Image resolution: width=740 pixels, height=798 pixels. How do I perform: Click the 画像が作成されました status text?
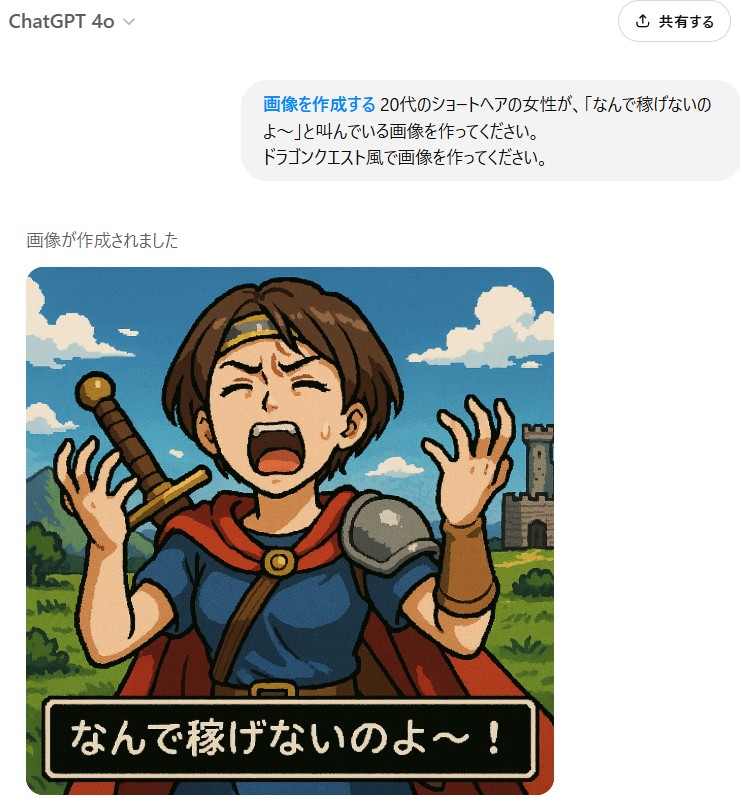click(x=102, y=240)
